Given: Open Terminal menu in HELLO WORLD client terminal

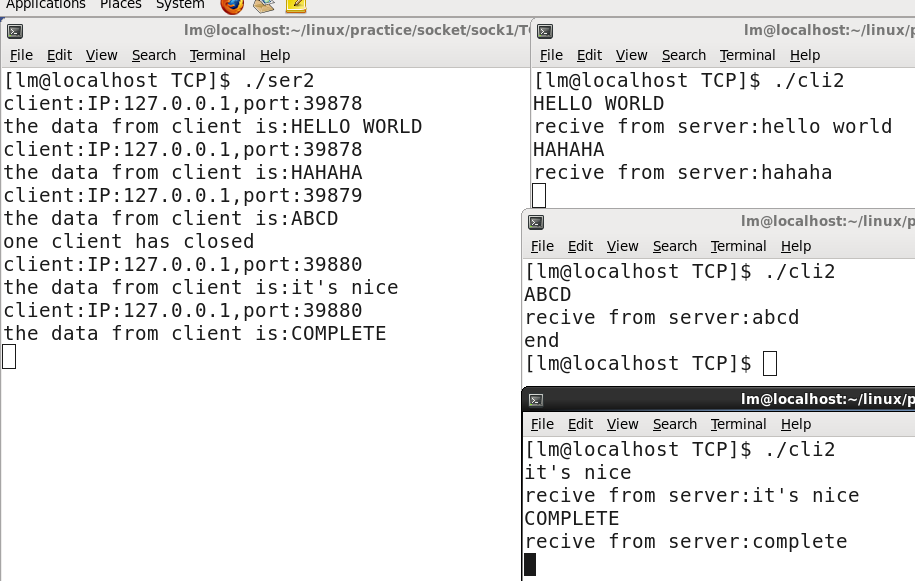Looking at the screenshot, I should (x=747, y=55).
